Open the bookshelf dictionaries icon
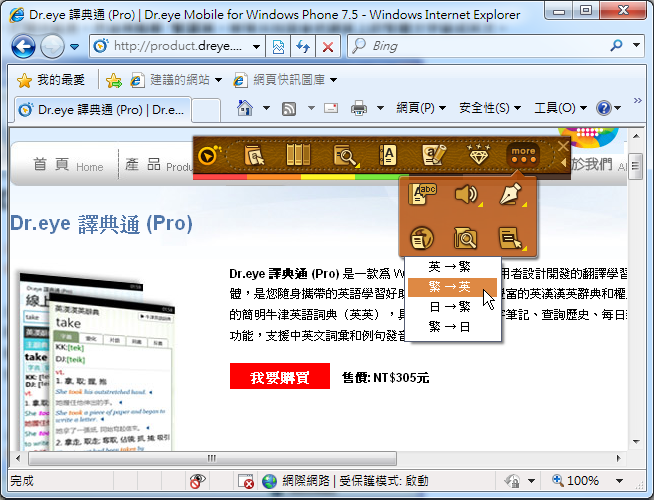The width and height of the screenshot is (654, 500). [x=298, y=155]
